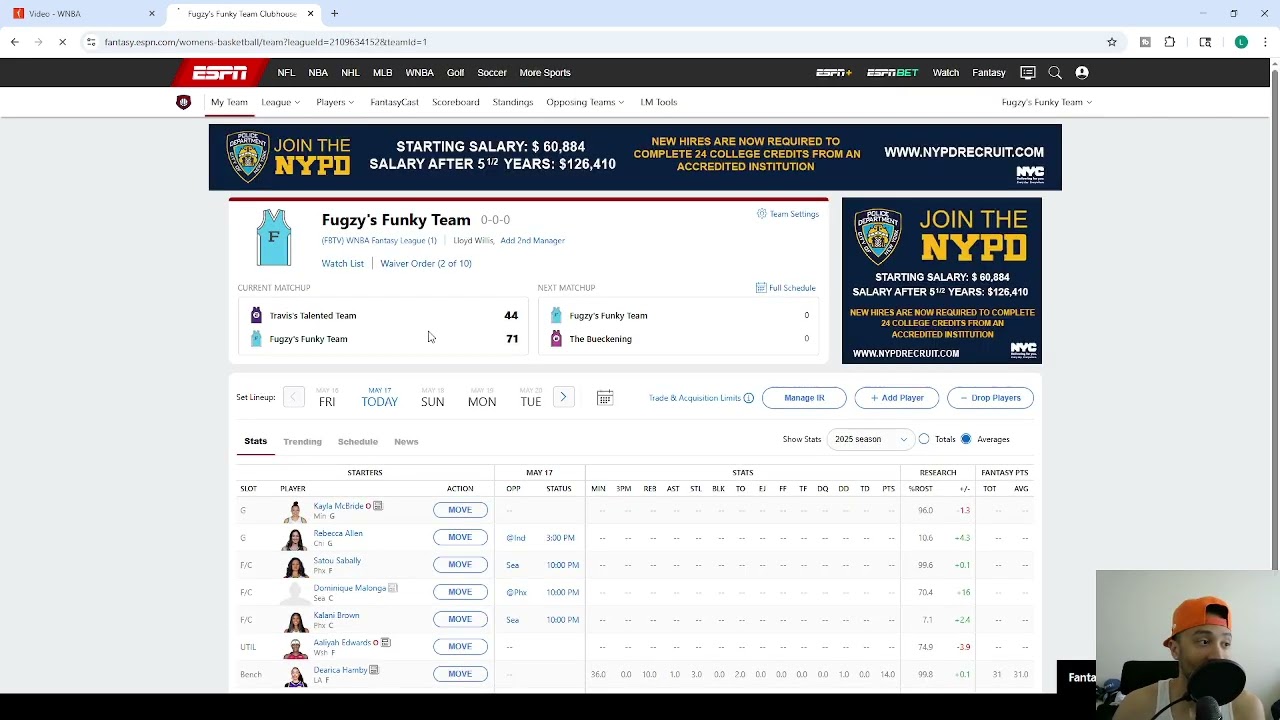
Task: Click the Add 2nd Manager link
Action: click(x=532, y=240)
